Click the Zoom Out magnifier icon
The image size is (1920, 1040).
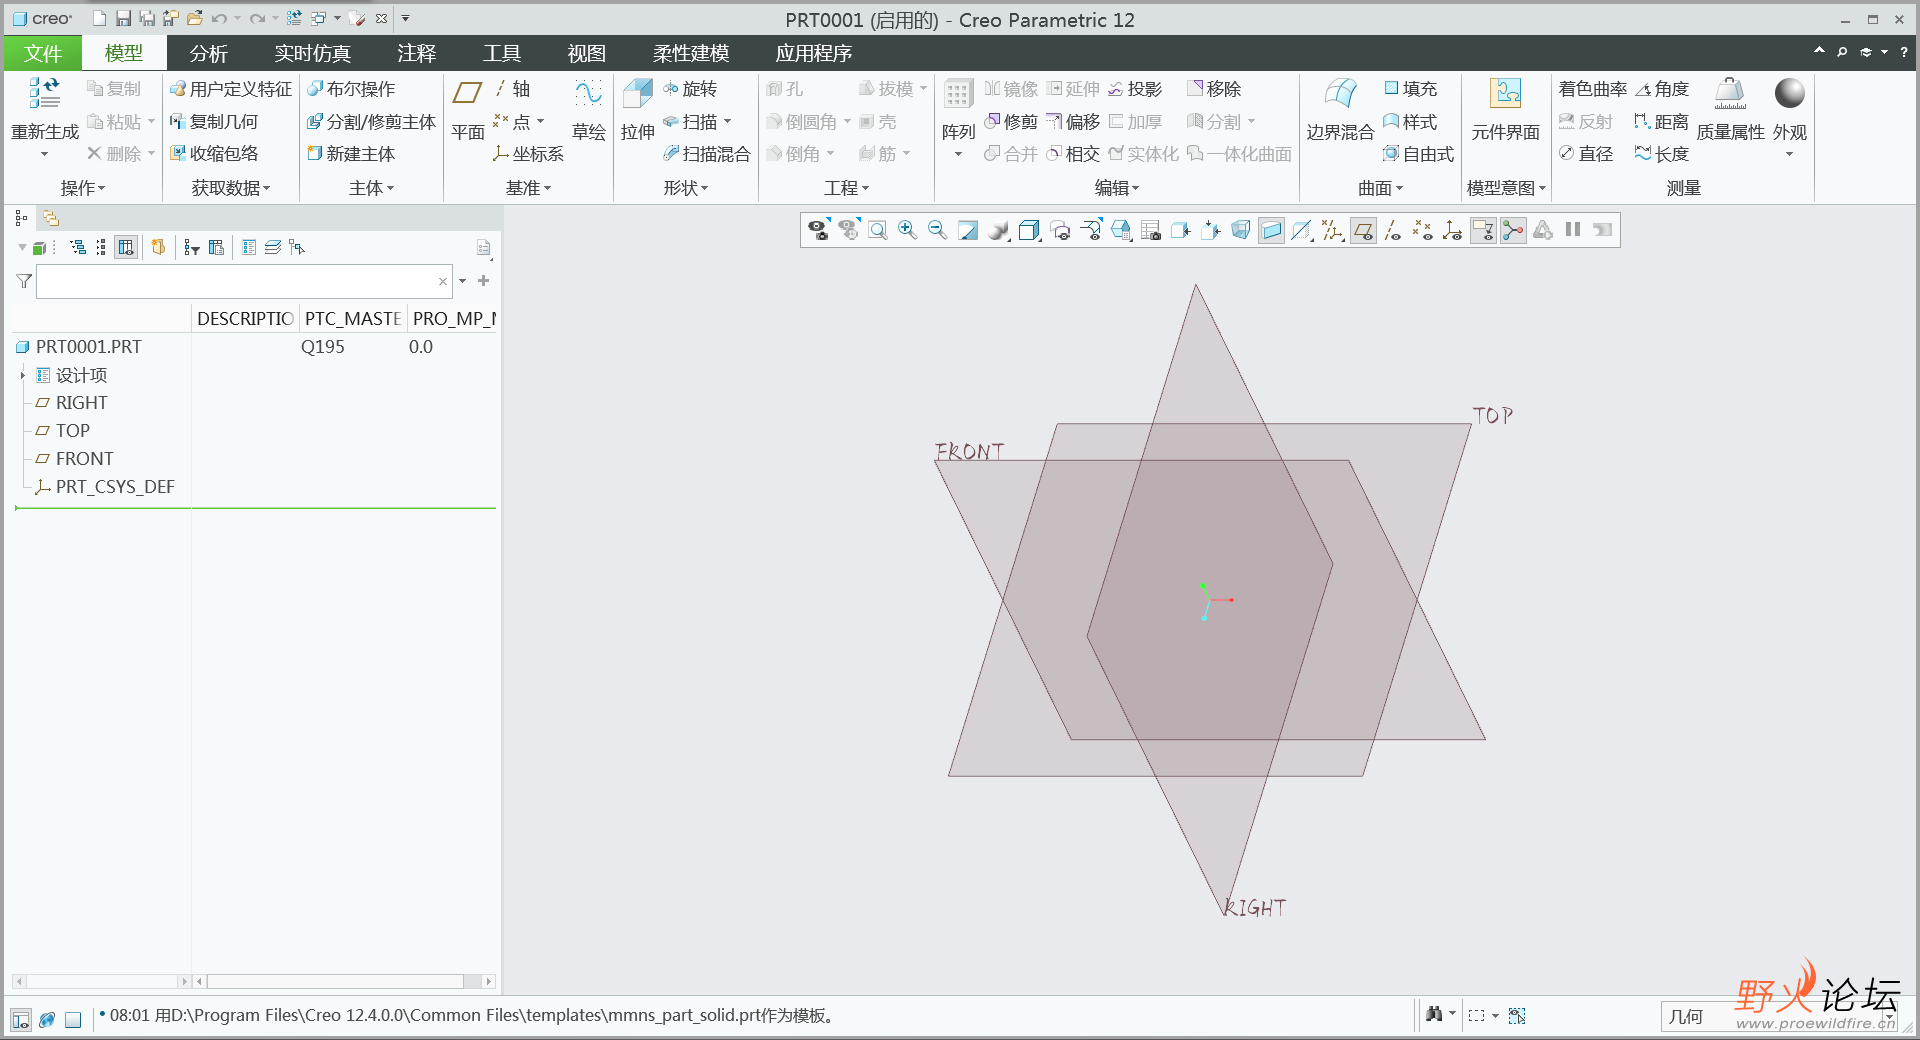click(x=937, y=231)
